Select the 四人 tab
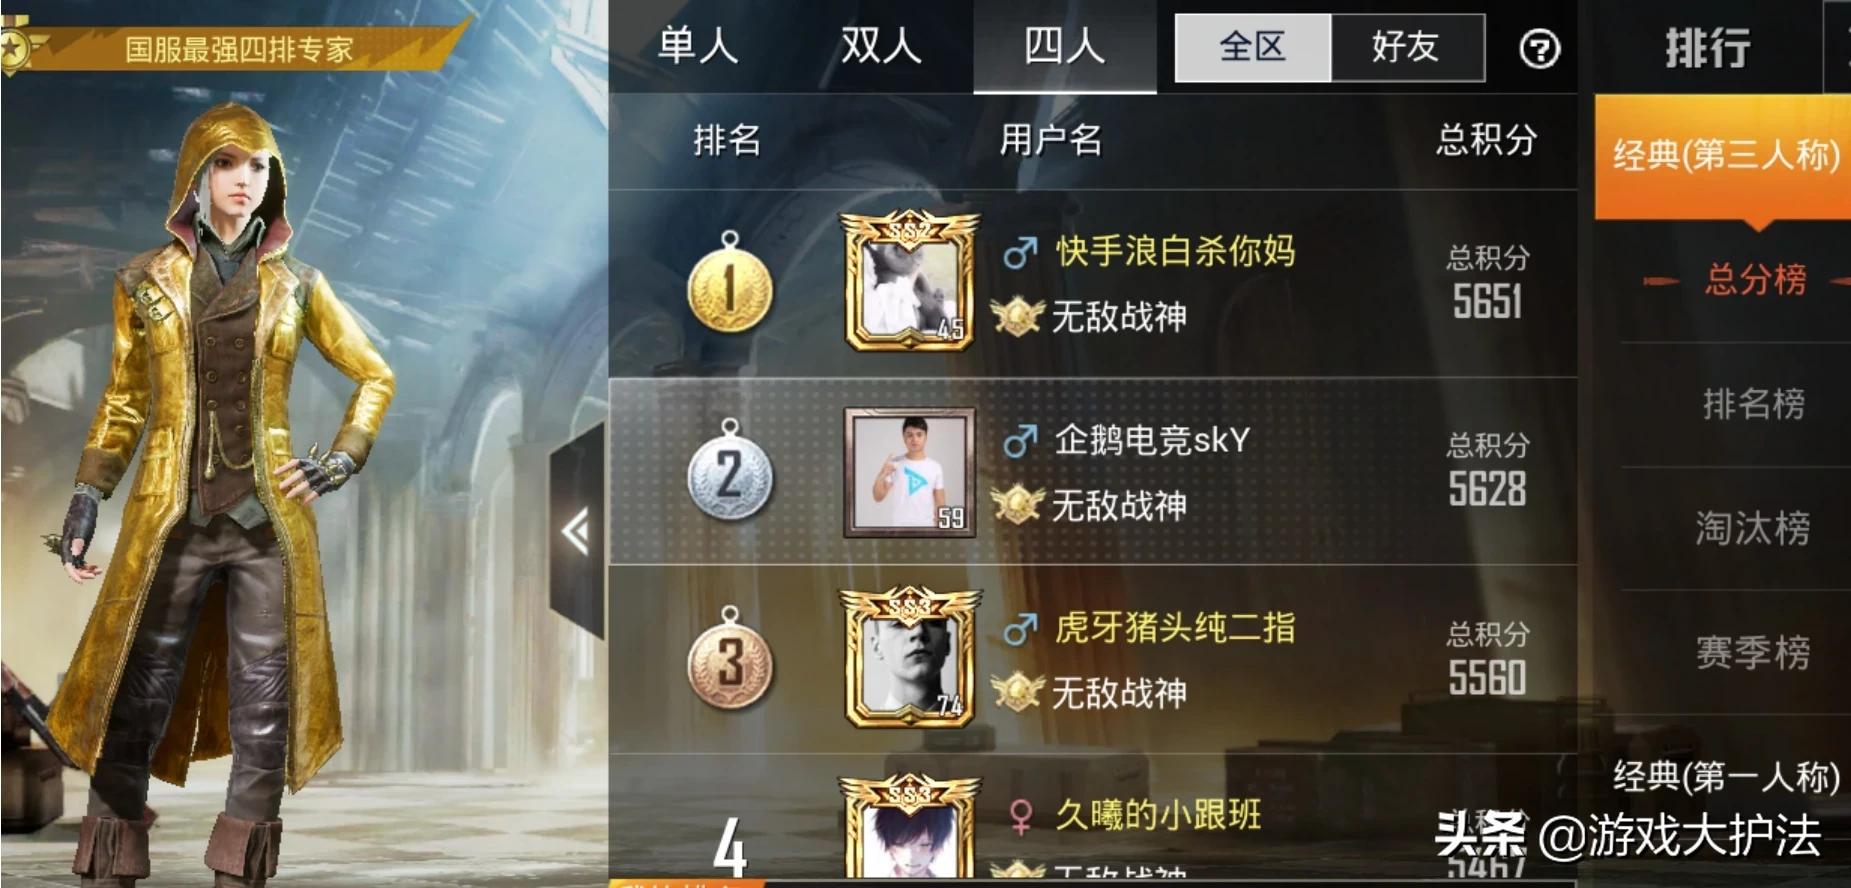Image resolution: width=1851 pixels, height=888 pixels. [1065, 47]
